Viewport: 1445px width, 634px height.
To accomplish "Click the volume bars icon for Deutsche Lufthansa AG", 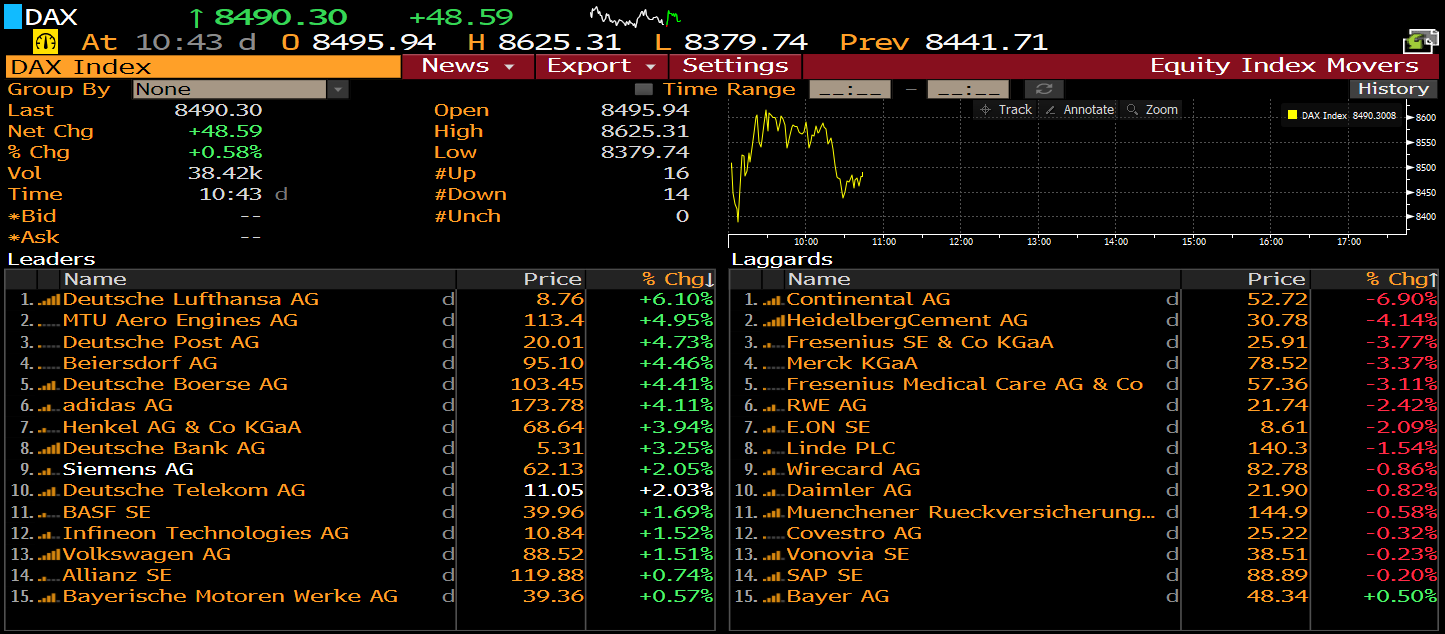I will [49, 300].
